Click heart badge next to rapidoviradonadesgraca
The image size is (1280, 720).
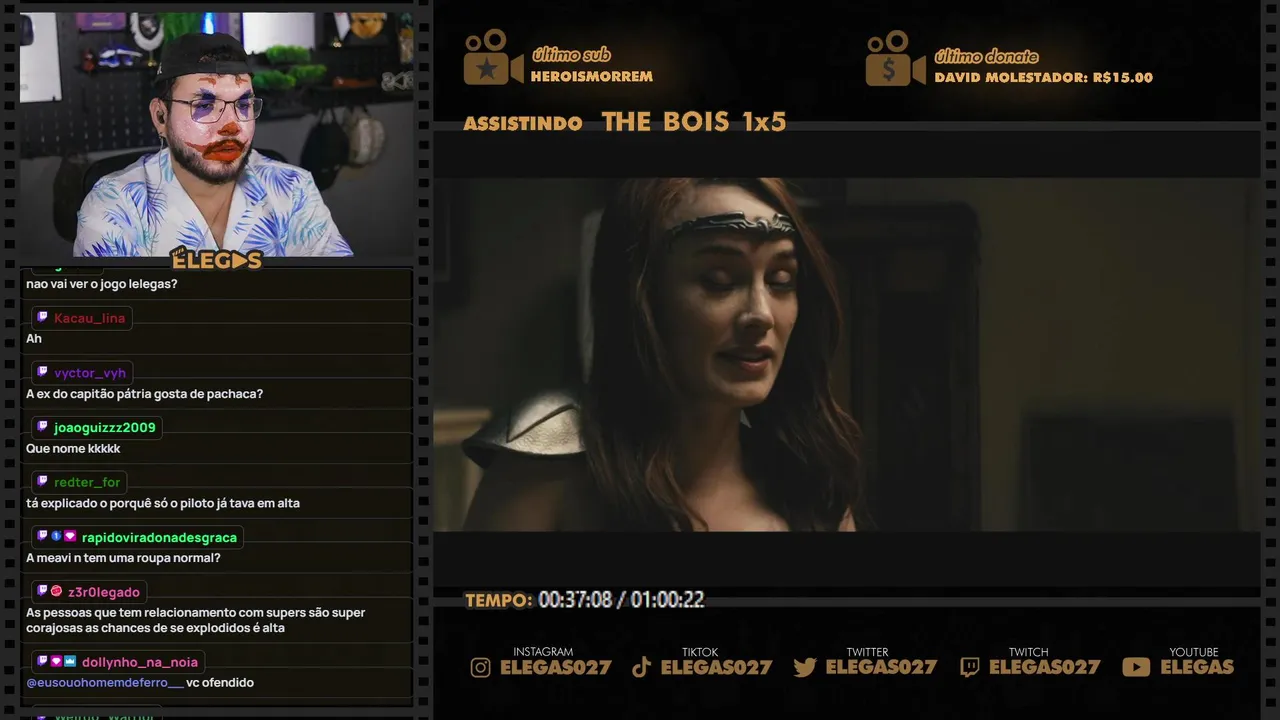(x=70, y=537)
